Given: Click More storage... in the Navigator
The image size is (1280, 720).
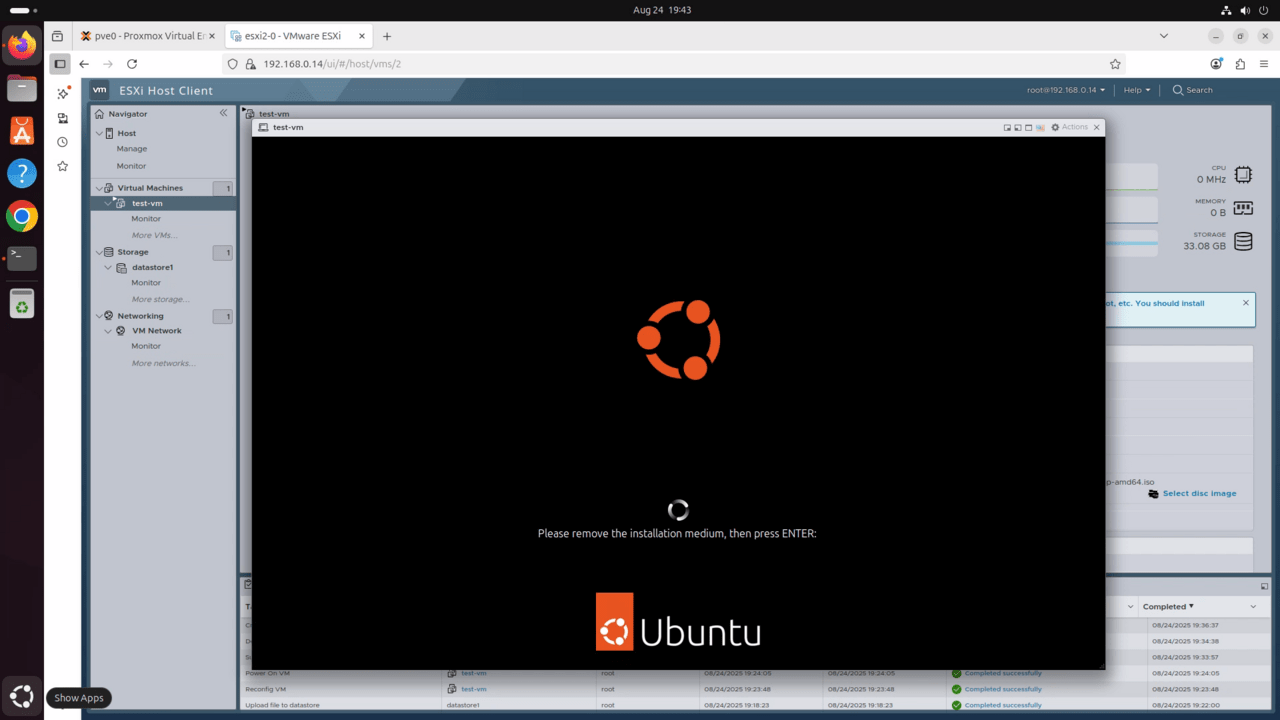Looking at the screenshot, I should click(x=160, y=299).
